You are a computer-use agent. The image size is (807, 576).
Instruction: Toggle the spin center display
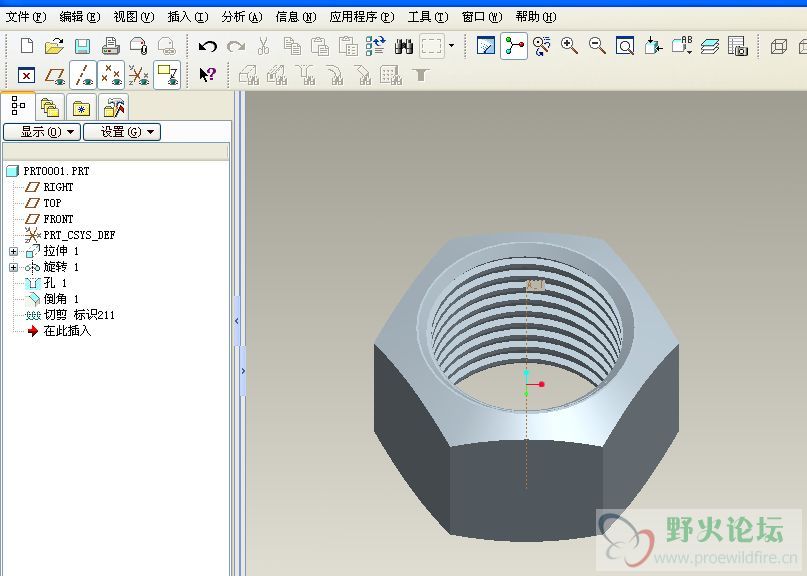click(x=514, y=46)
